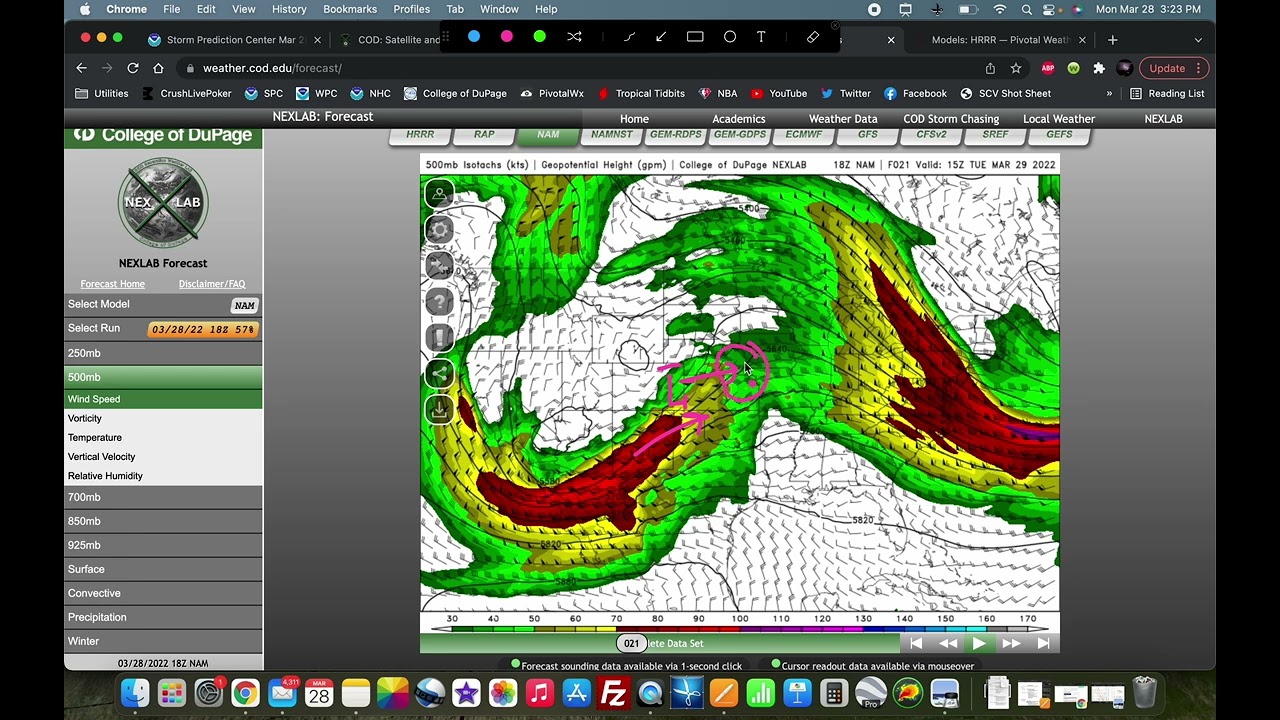The width and height of the screenshot is (1280, 720).
Task: Select the text annotation tool
Action: pos(761,37)
